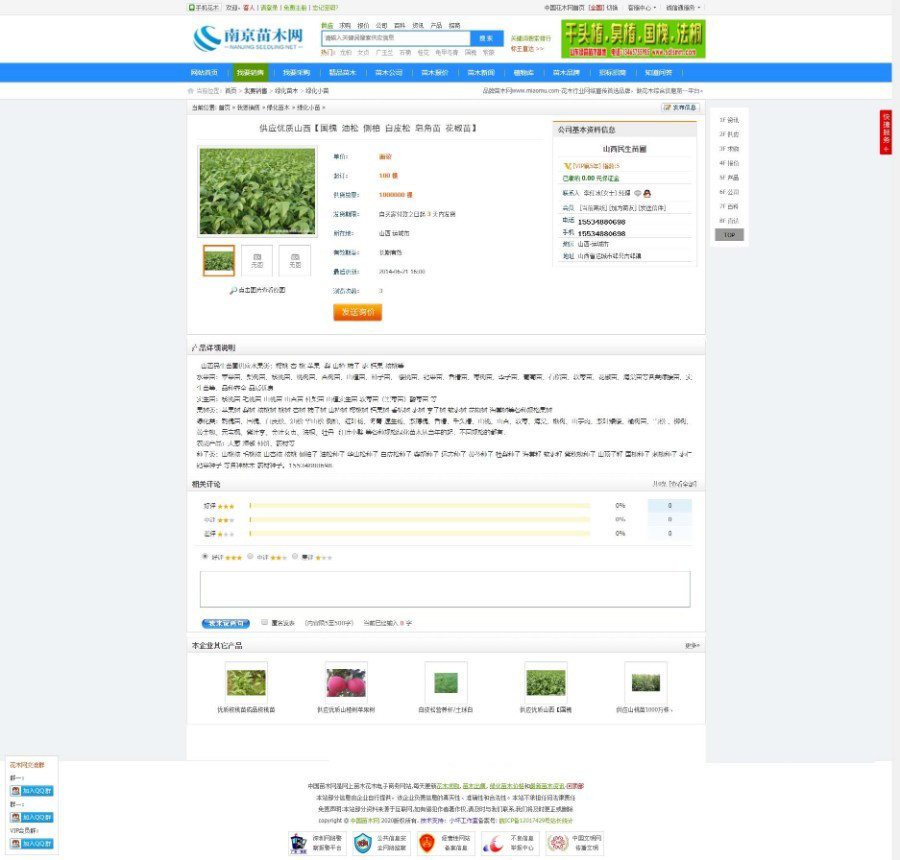900x860 pixels.
Task: Click the first footer badge with the police icon
Action: point(317,843)
